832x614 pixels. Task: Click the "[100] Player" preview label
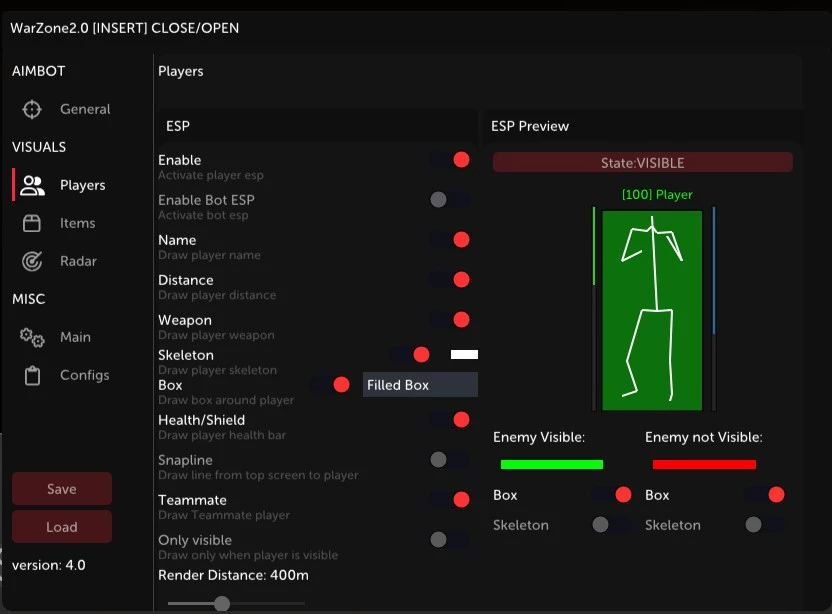coord(657,195)
